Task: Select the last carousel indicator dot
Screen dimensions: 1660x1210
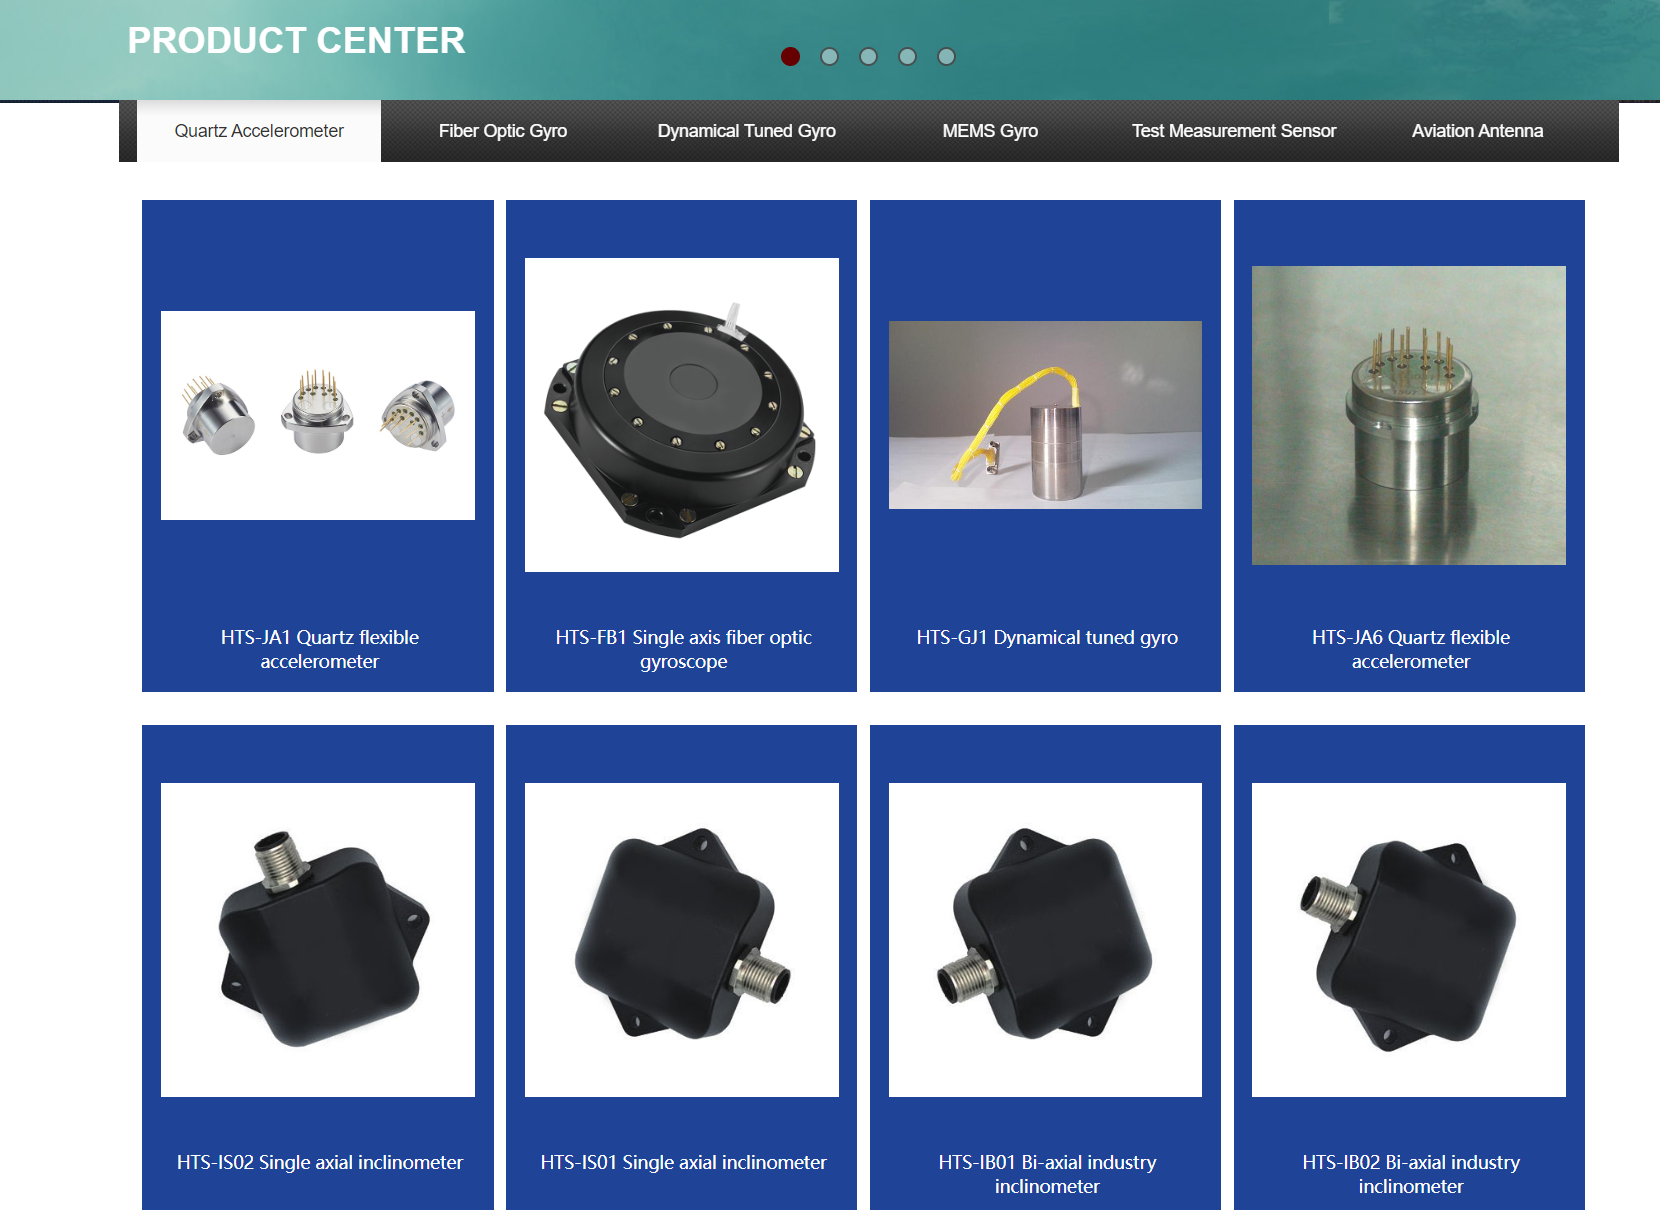Action: click(945, 57)
